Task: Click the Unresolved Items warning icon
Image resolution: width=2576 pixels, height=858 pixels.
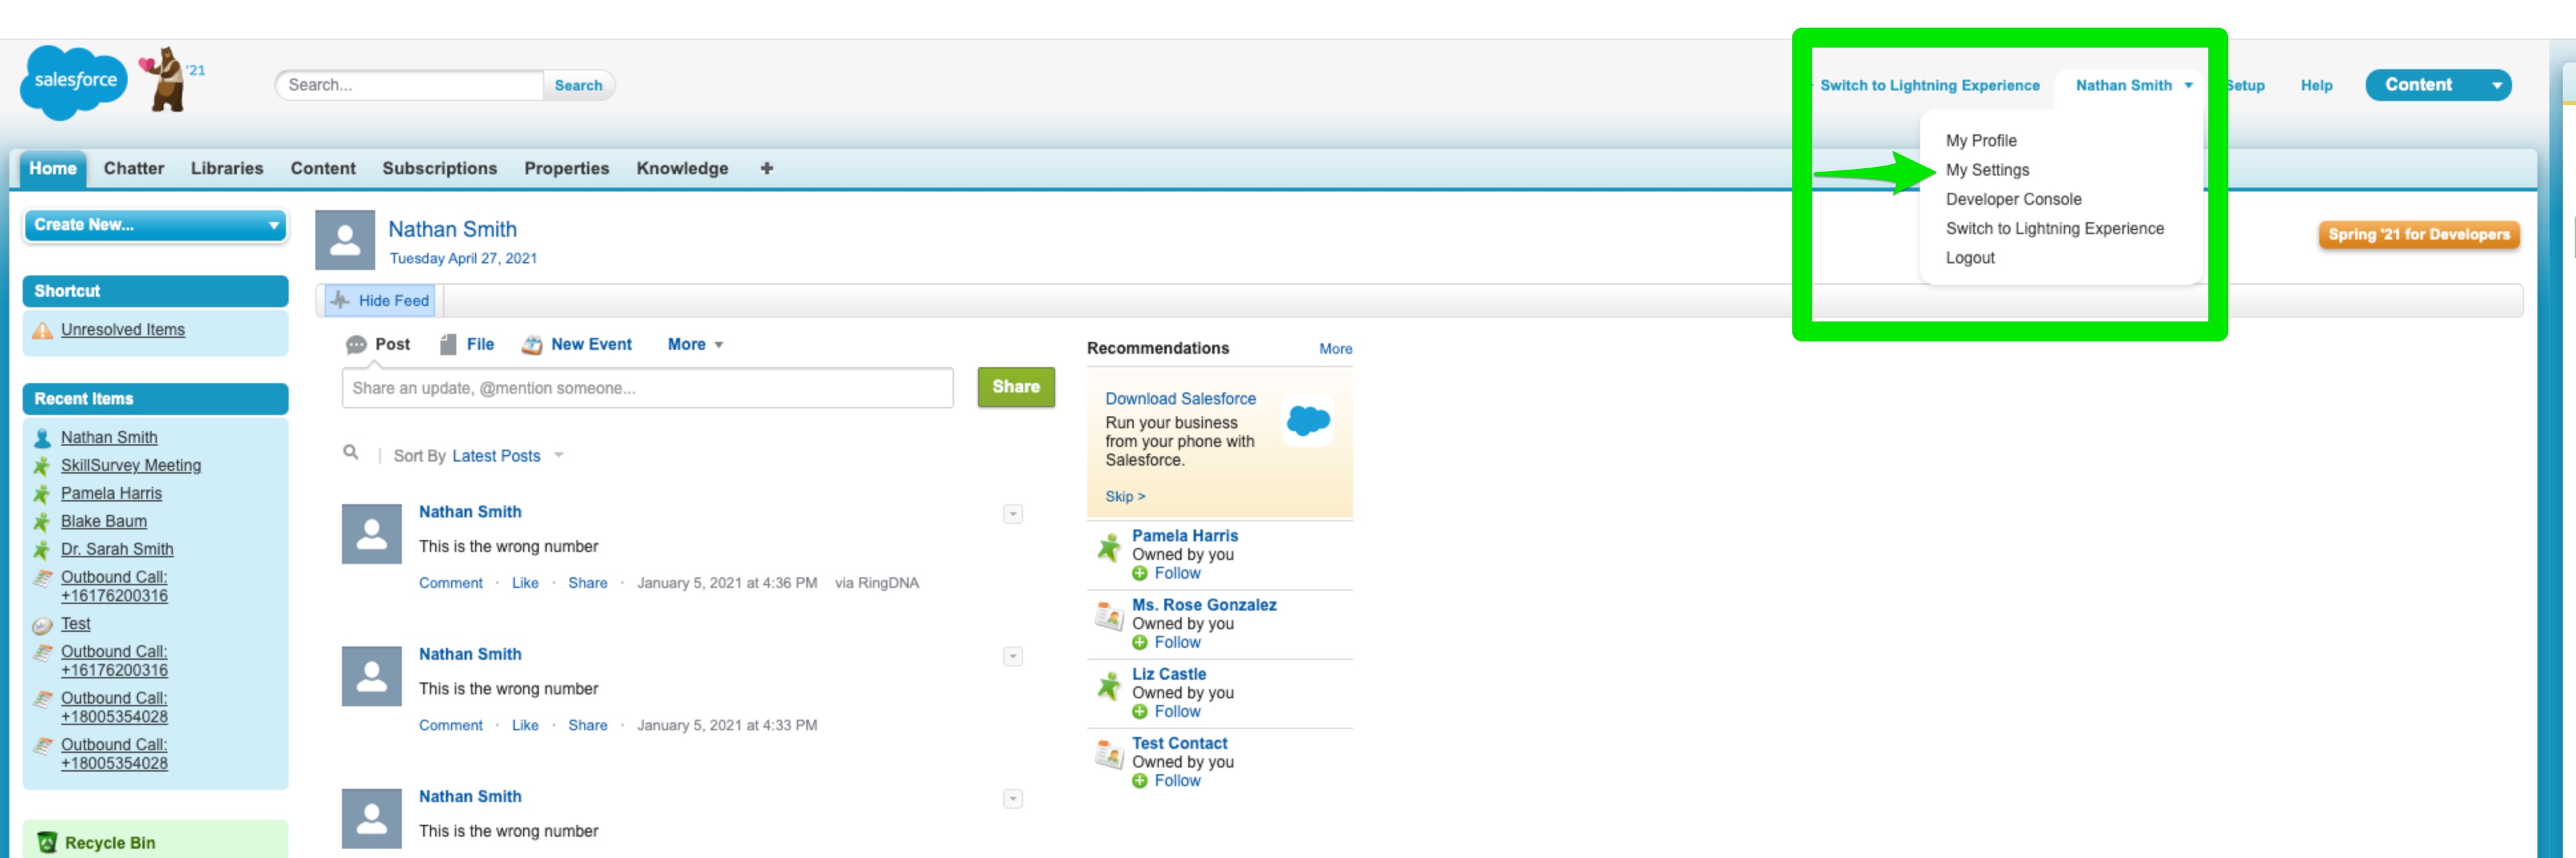Action: pyautogui.click(x=42, y=330)
